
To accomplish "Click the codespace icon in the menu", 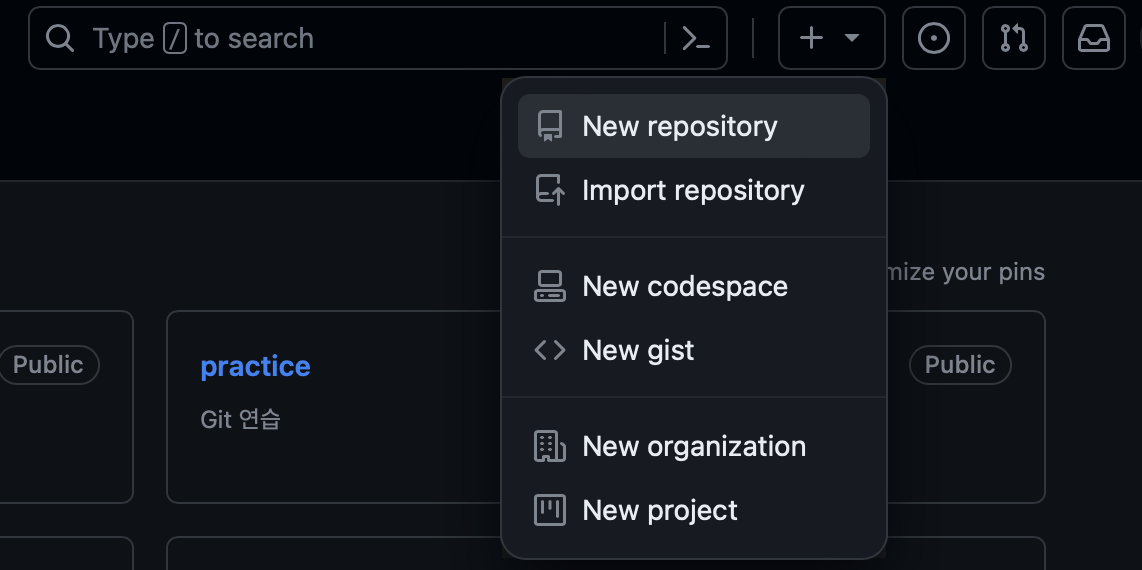I will pos(550,286).
